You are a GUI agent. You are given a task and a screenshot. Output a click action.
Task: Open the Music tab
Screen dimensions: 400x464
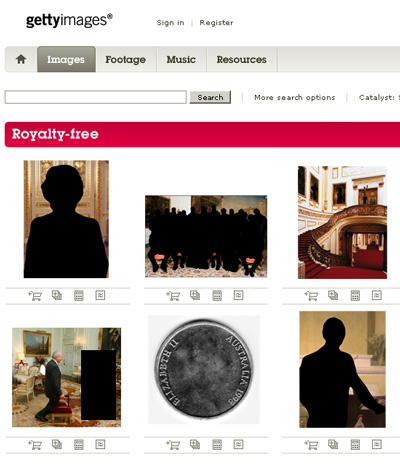[x=181, y=59]
